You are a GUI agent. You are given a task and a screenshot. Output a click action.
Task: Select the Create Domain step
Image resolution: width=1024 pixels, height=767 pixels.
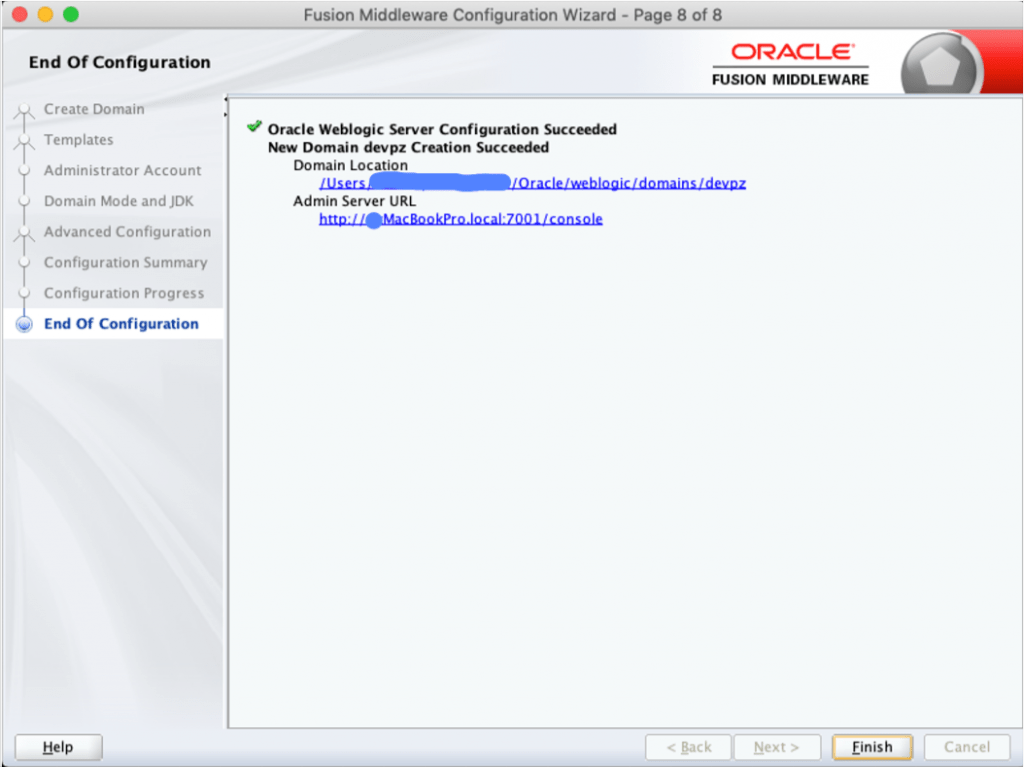(x=94, y=109)
